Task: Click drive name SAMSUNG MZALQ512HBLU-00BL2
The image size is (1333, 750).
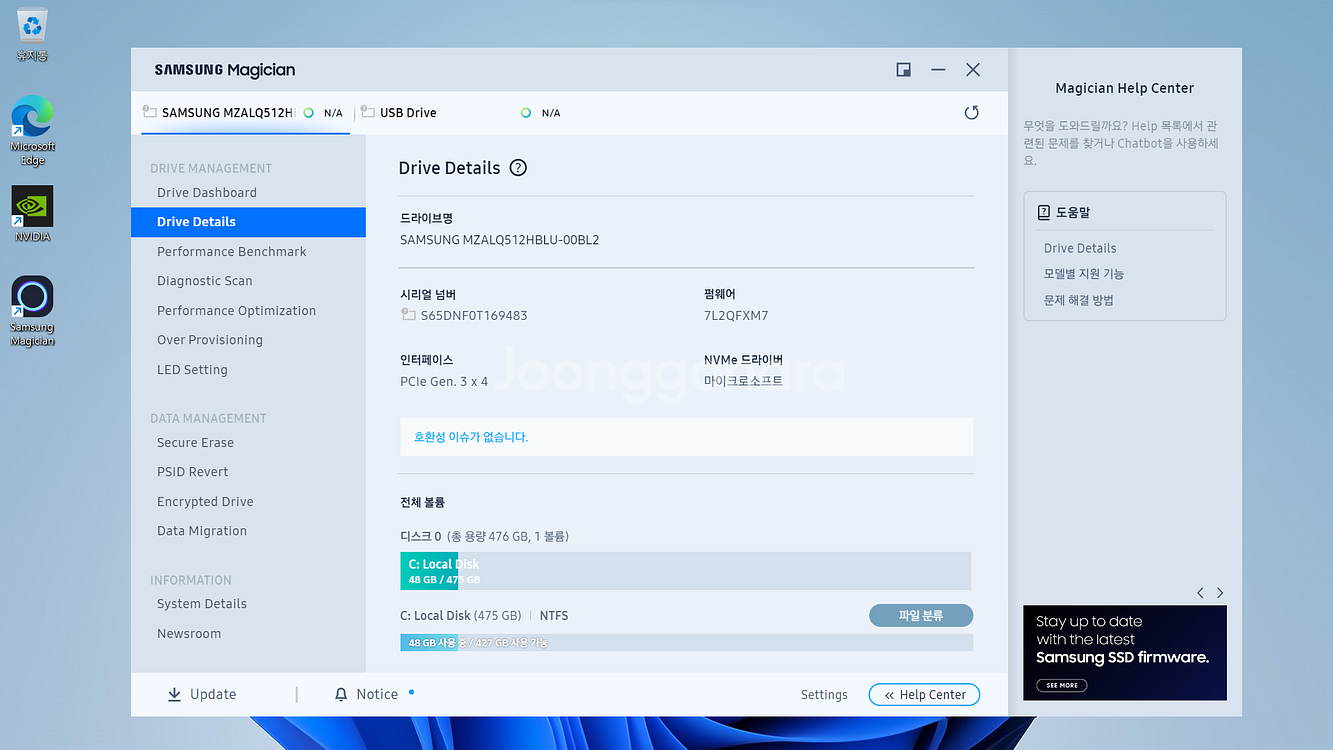Action: (x=500, y=240)
